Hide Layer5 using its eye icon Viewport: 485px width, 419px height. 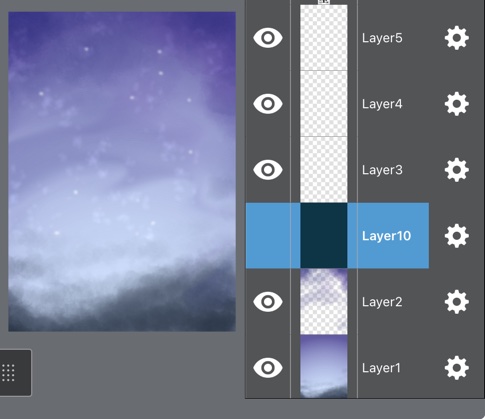[x=268, y=38]
